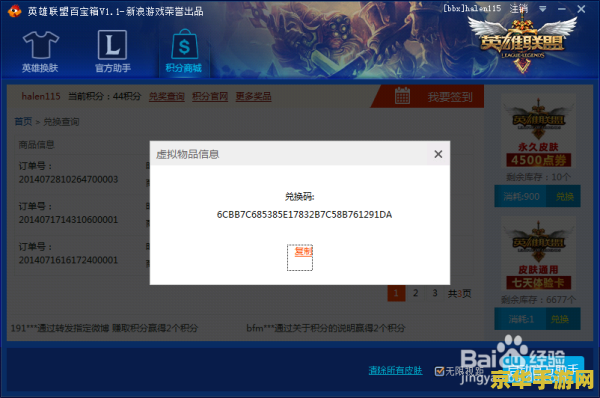Click the 复制 copy link in dialog
Image resolution: width=600 pixels, height=398 pixels.
[x=303, y=251]
